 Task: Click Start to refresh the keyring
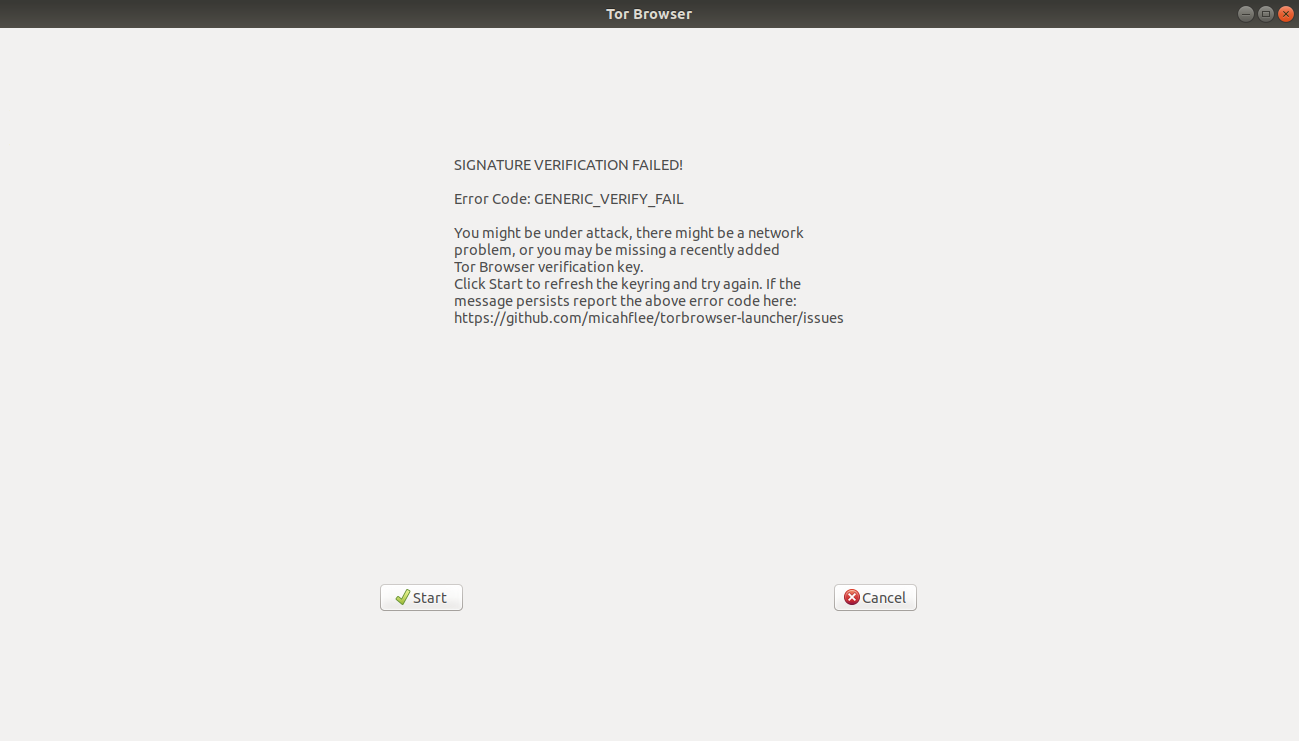click(x=421, y=597)
